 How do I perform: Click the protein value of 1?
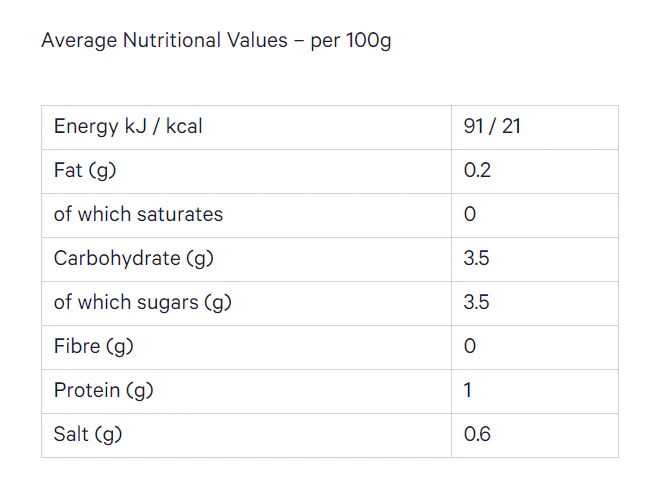tap(467, 390)
